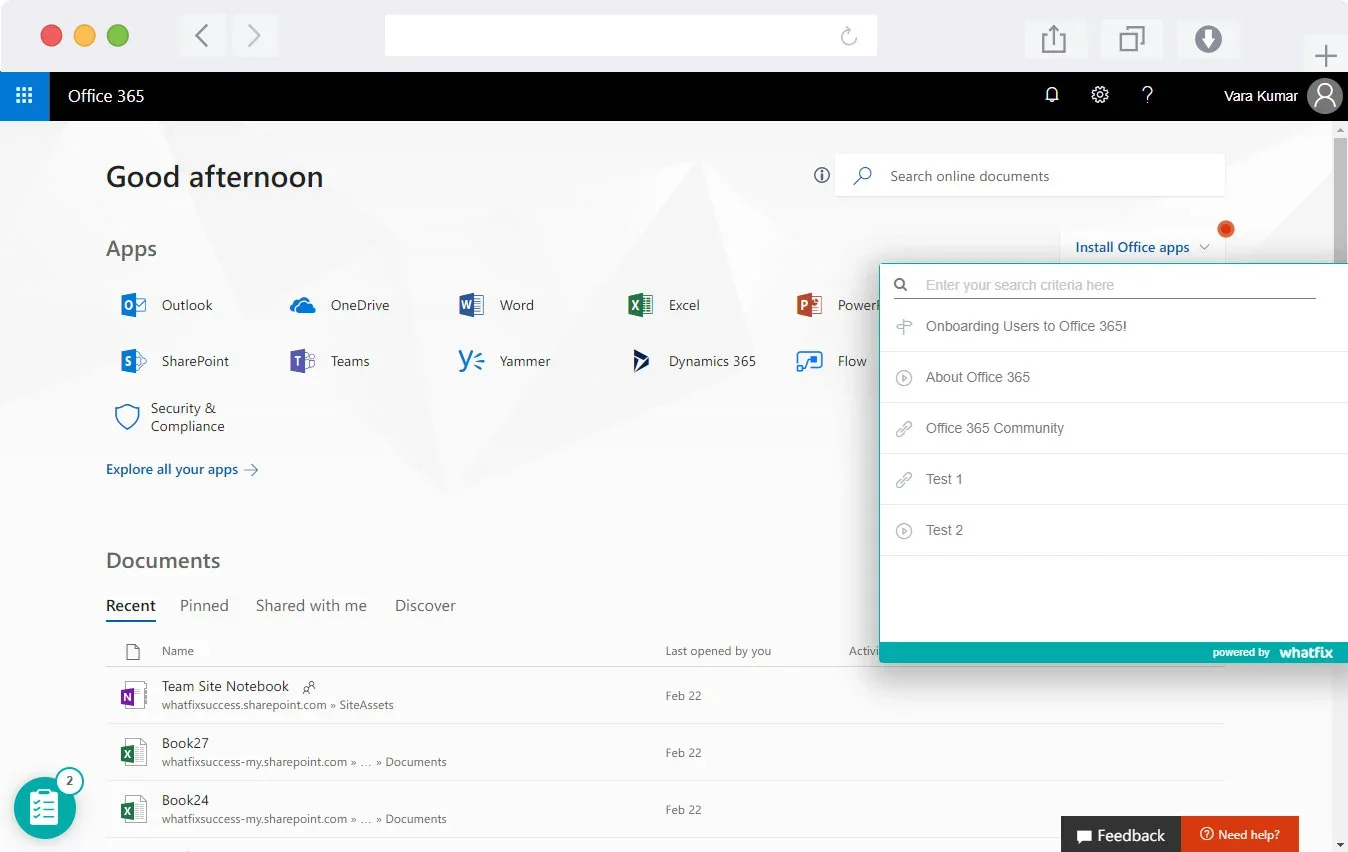View the Shared with me tab
The height and width of the screenshot is (852, 1348).
point(311,605)
